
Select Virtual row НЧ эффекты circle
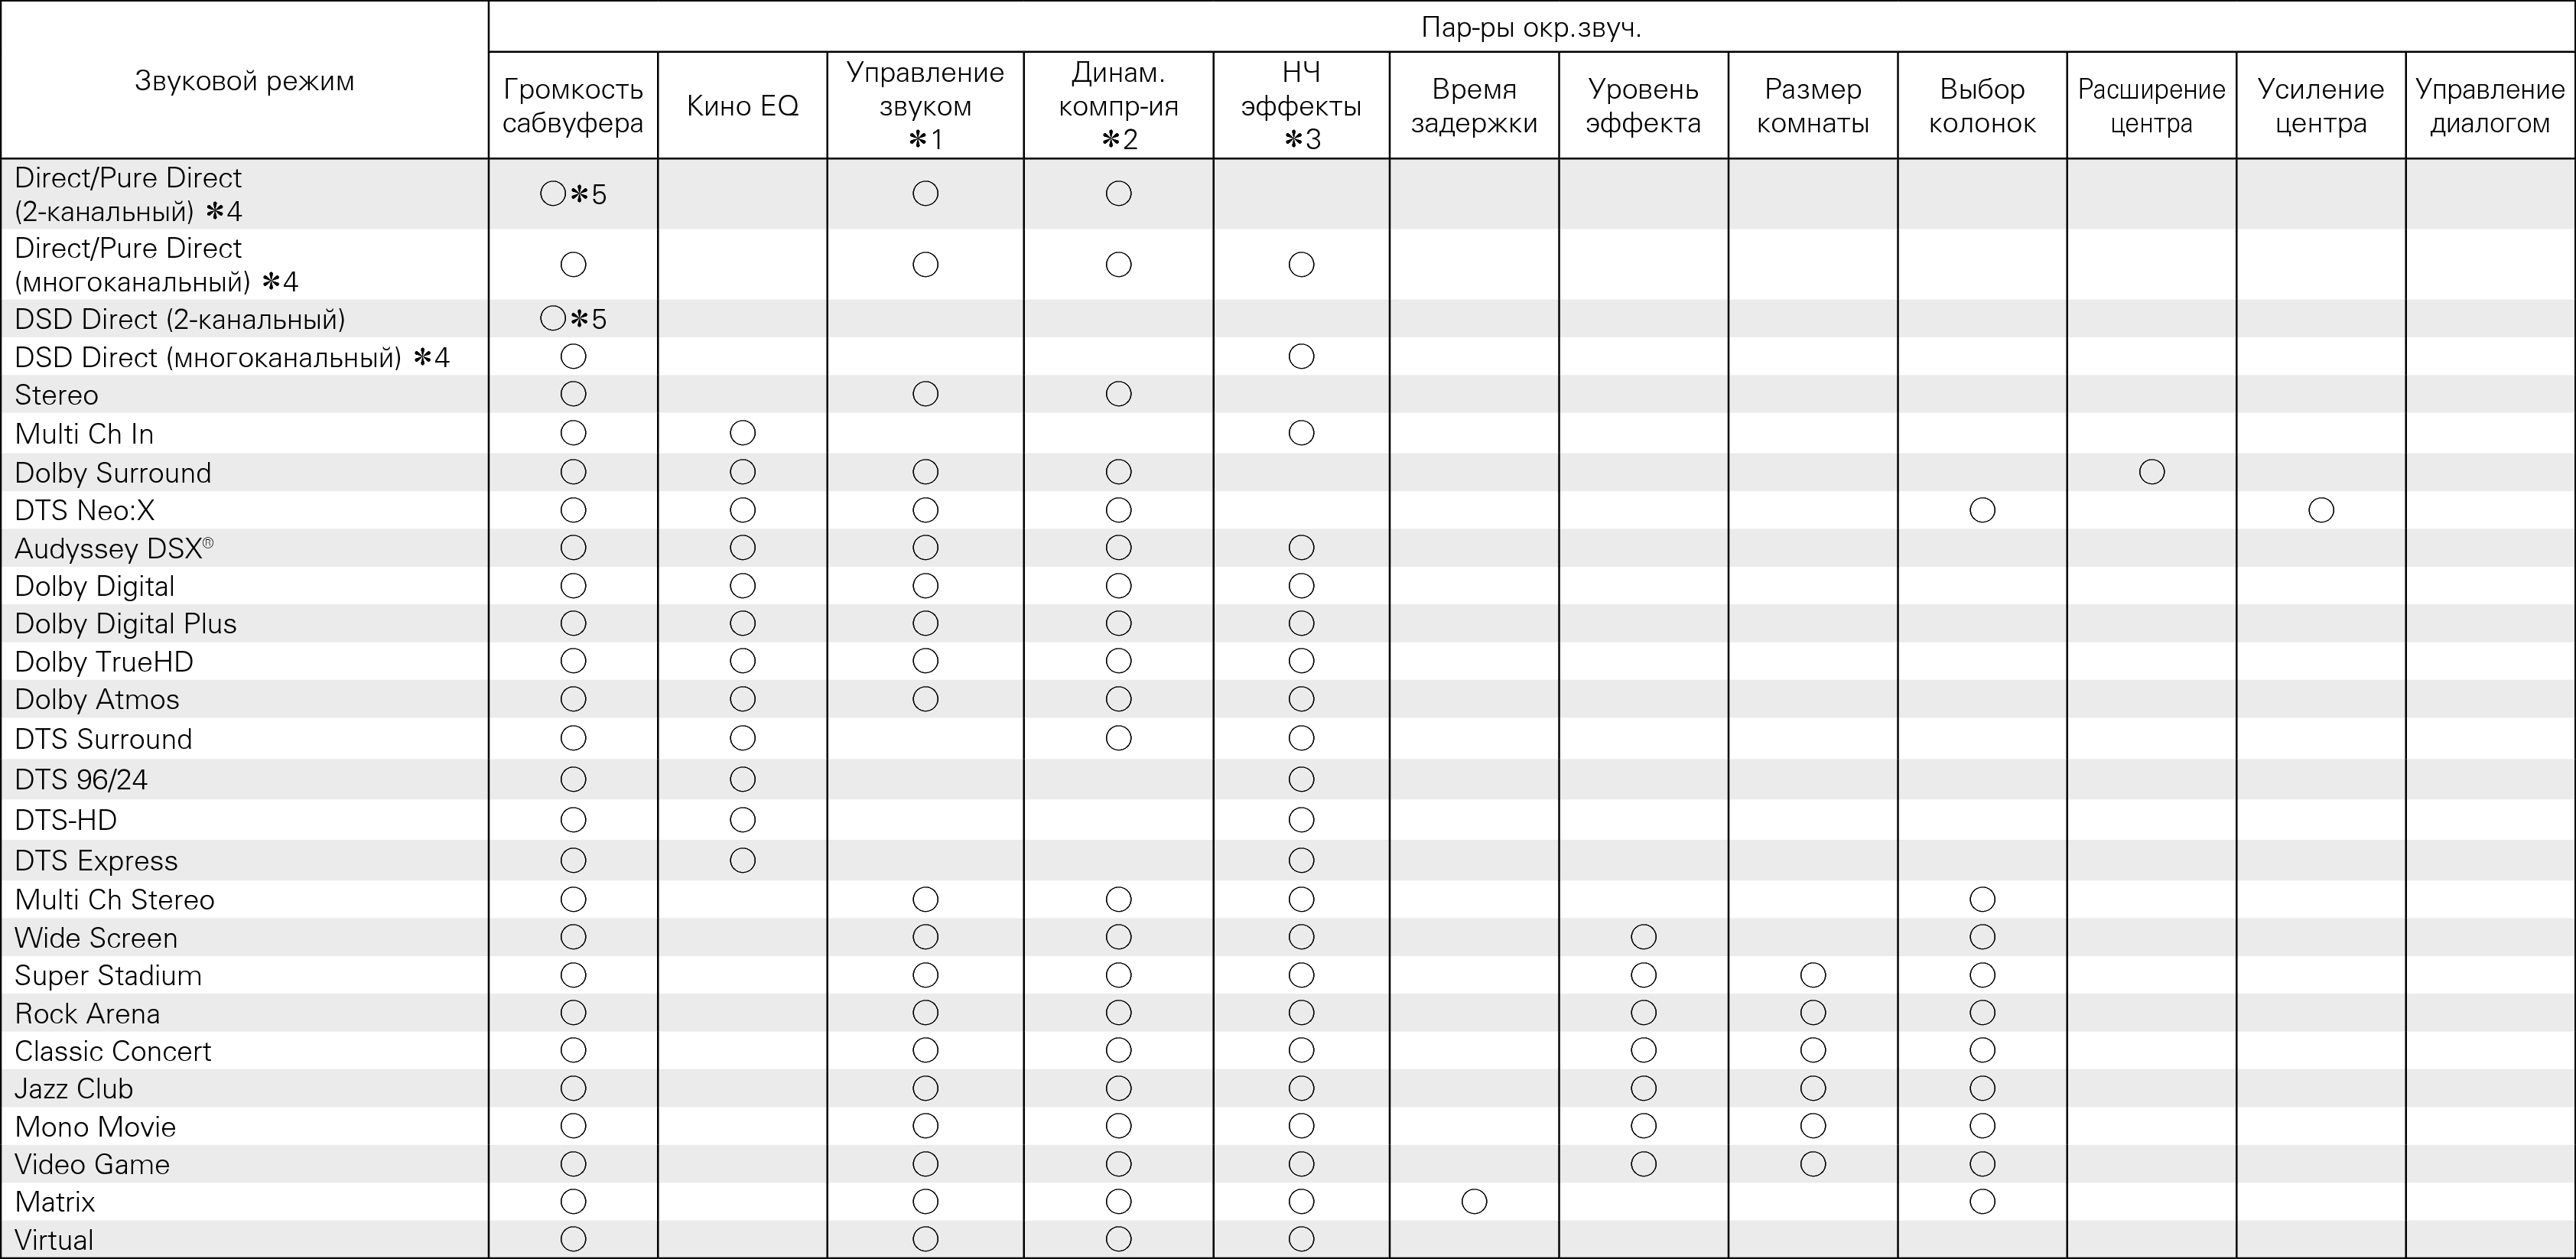(1301, 1239)
